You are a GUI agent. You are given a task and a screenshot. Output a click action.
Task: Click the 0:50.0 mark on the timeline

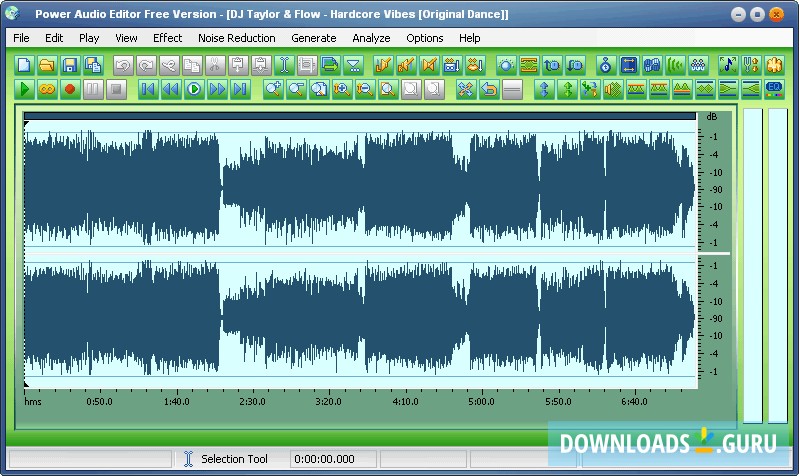(x=99, y=402)
